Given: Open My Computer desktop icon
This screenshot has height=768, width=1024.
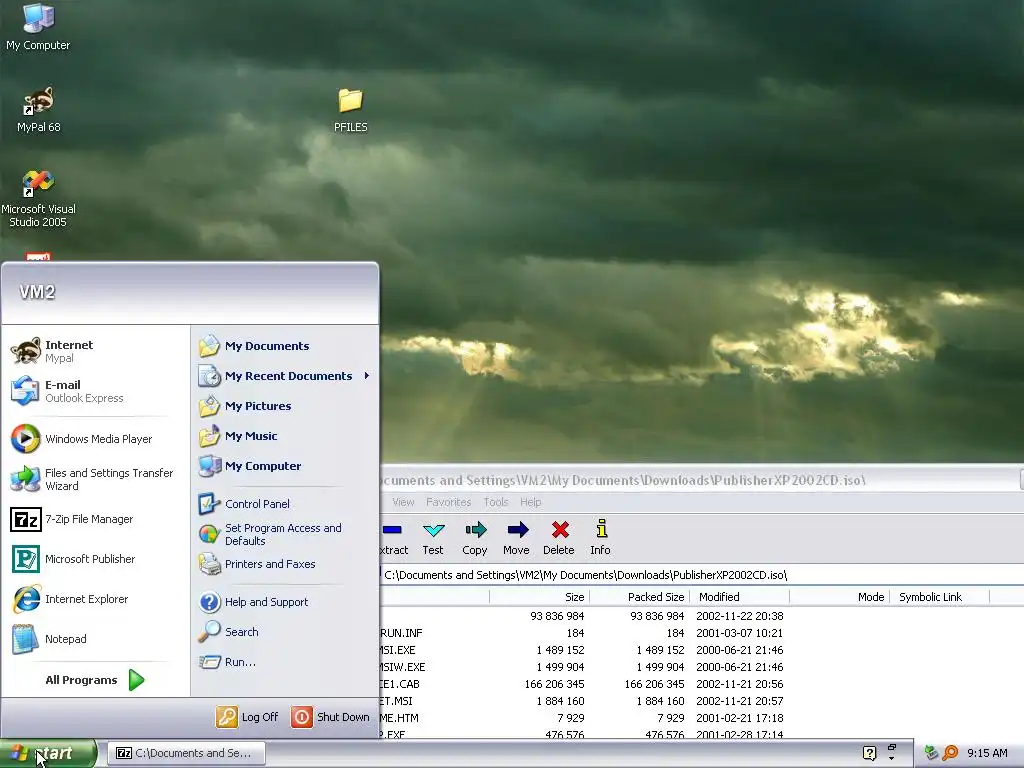Looking at the screenshot, I should click(38, 27).
